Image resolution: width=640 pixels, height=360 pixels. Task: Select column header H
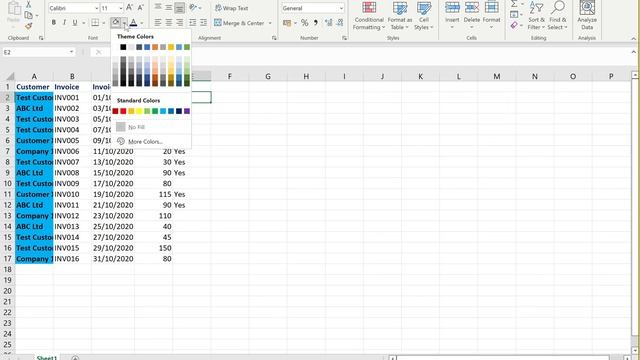point(306,76)
